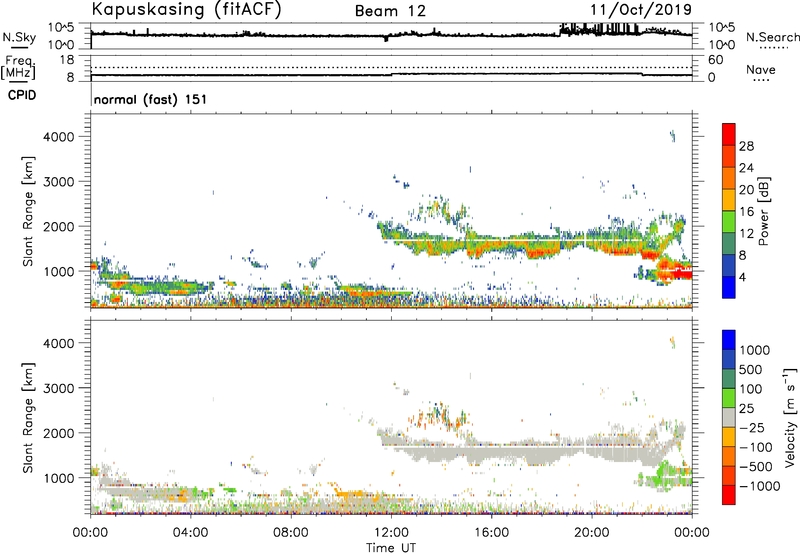Screen dimensions: 800x554
Task: Click the '3000' range tick in velocity panel
Action: [59, 388]
